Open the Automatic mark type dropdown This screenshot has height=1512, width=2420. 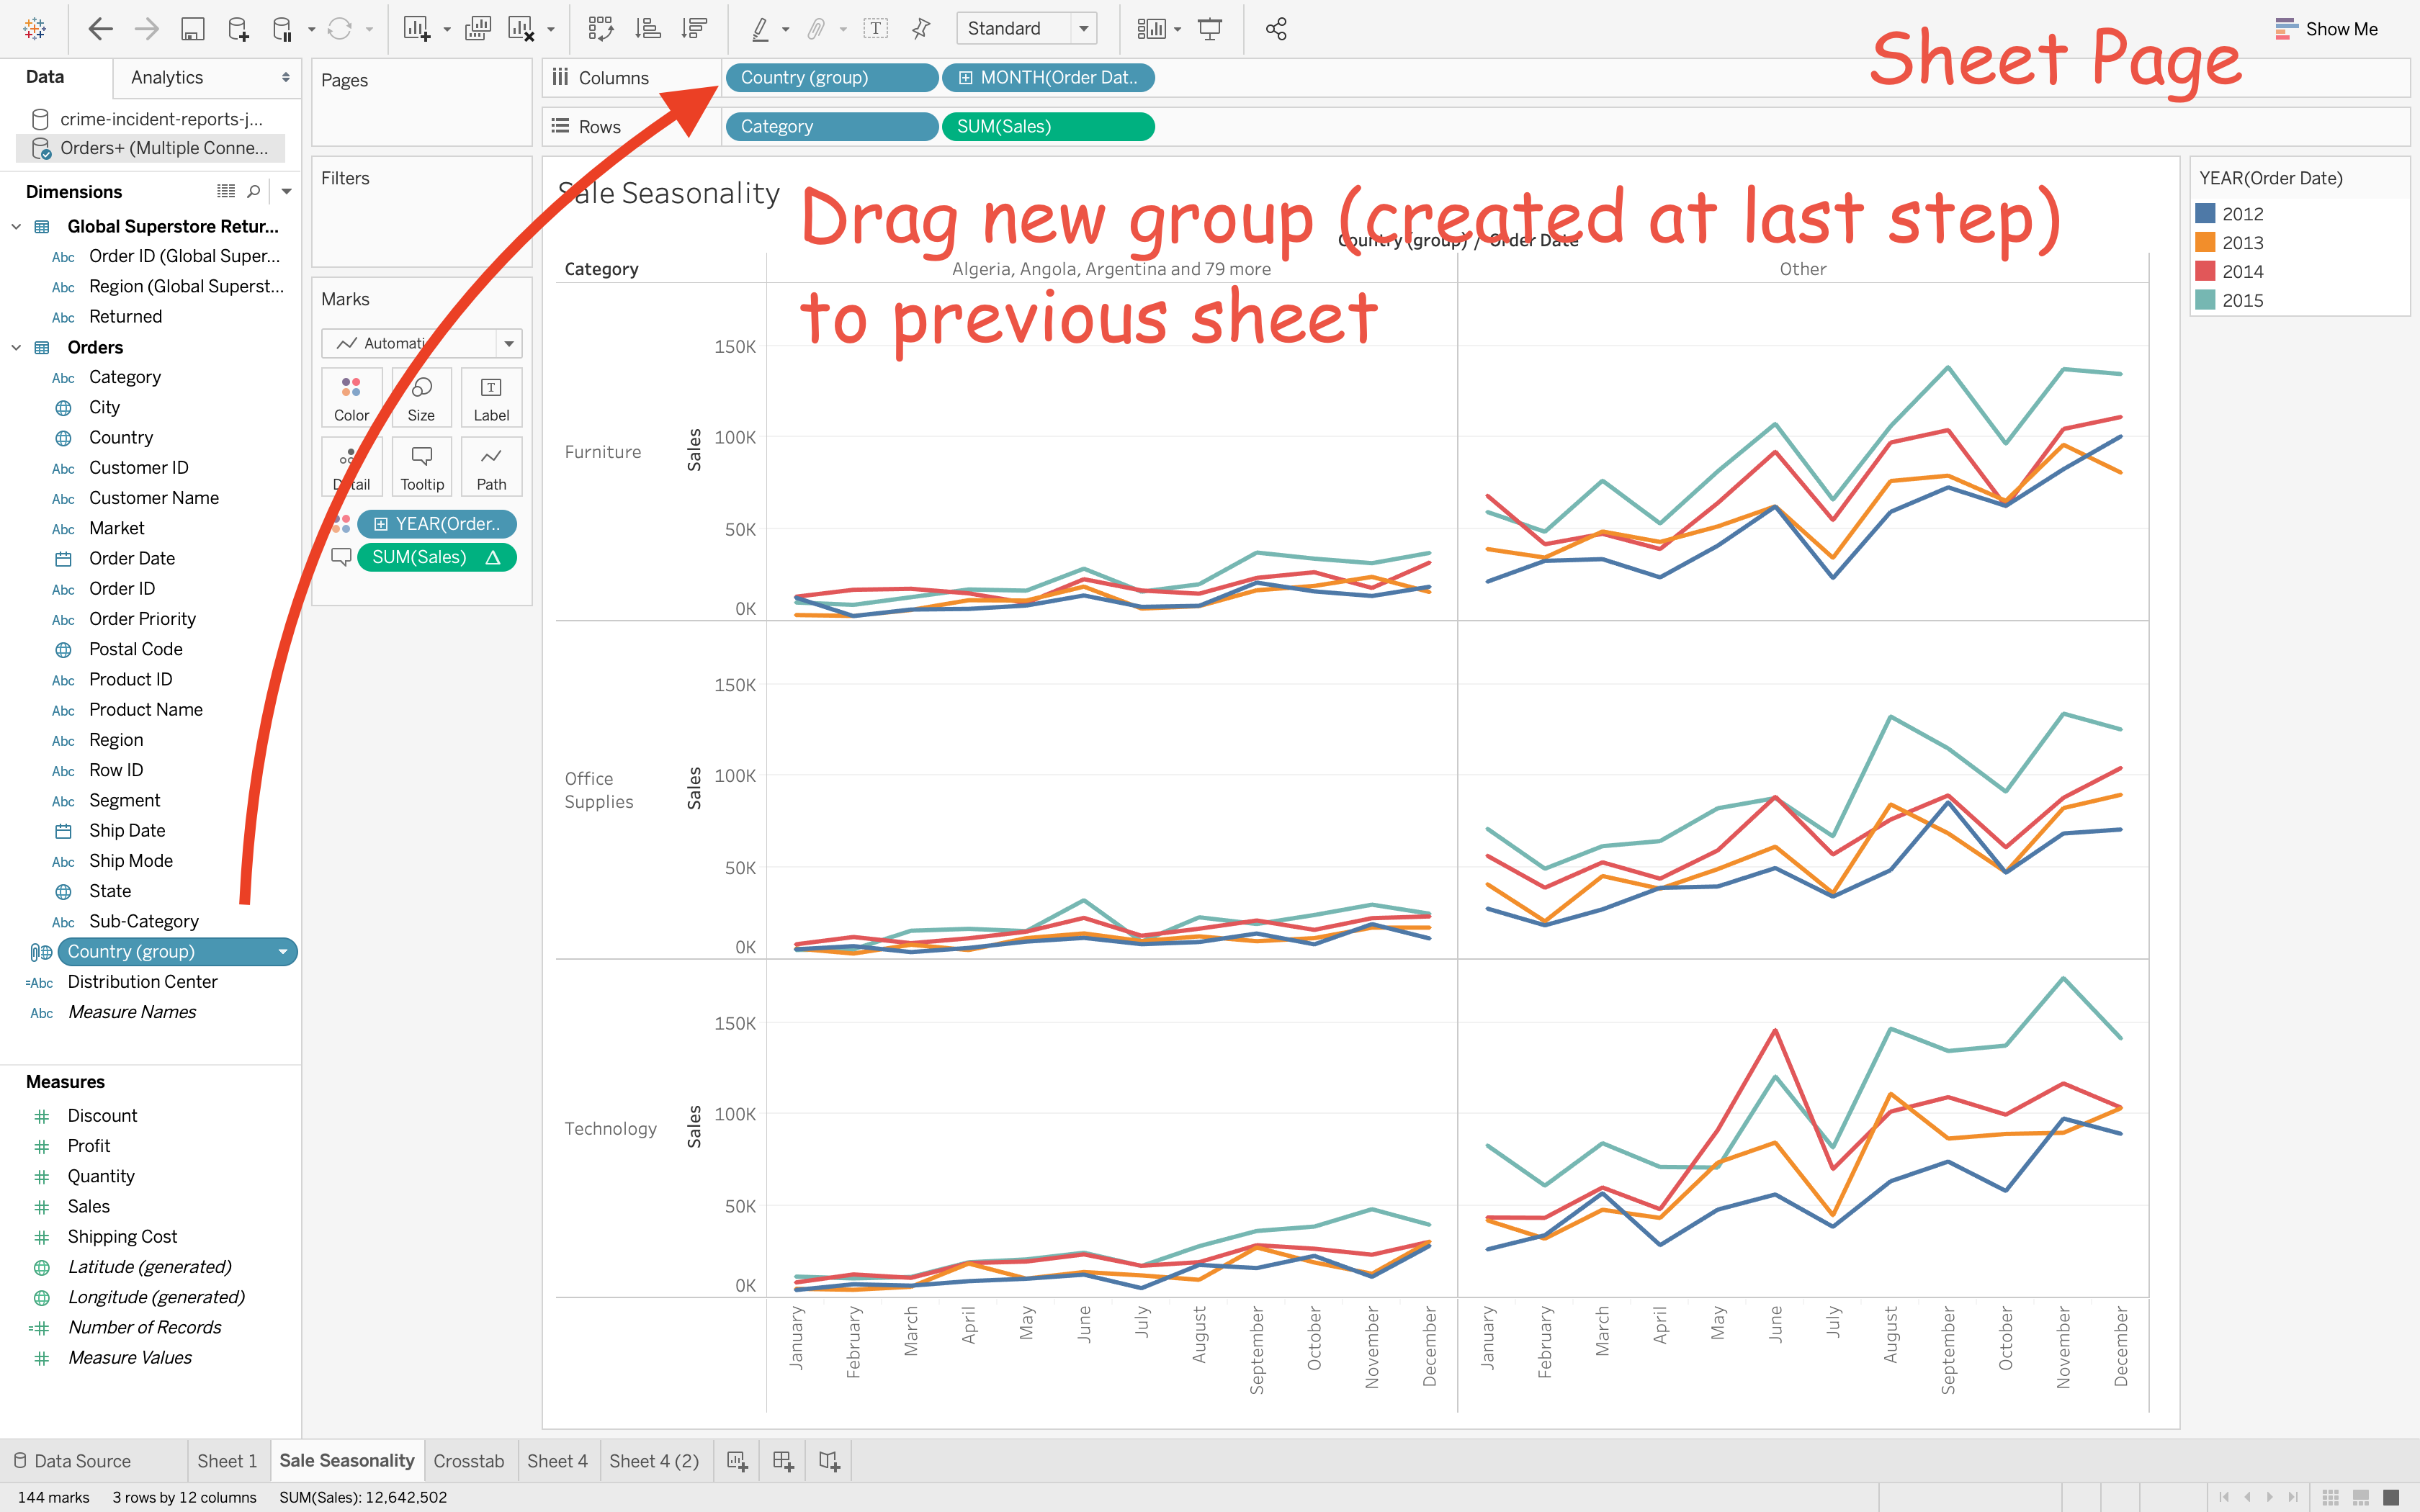509,343
